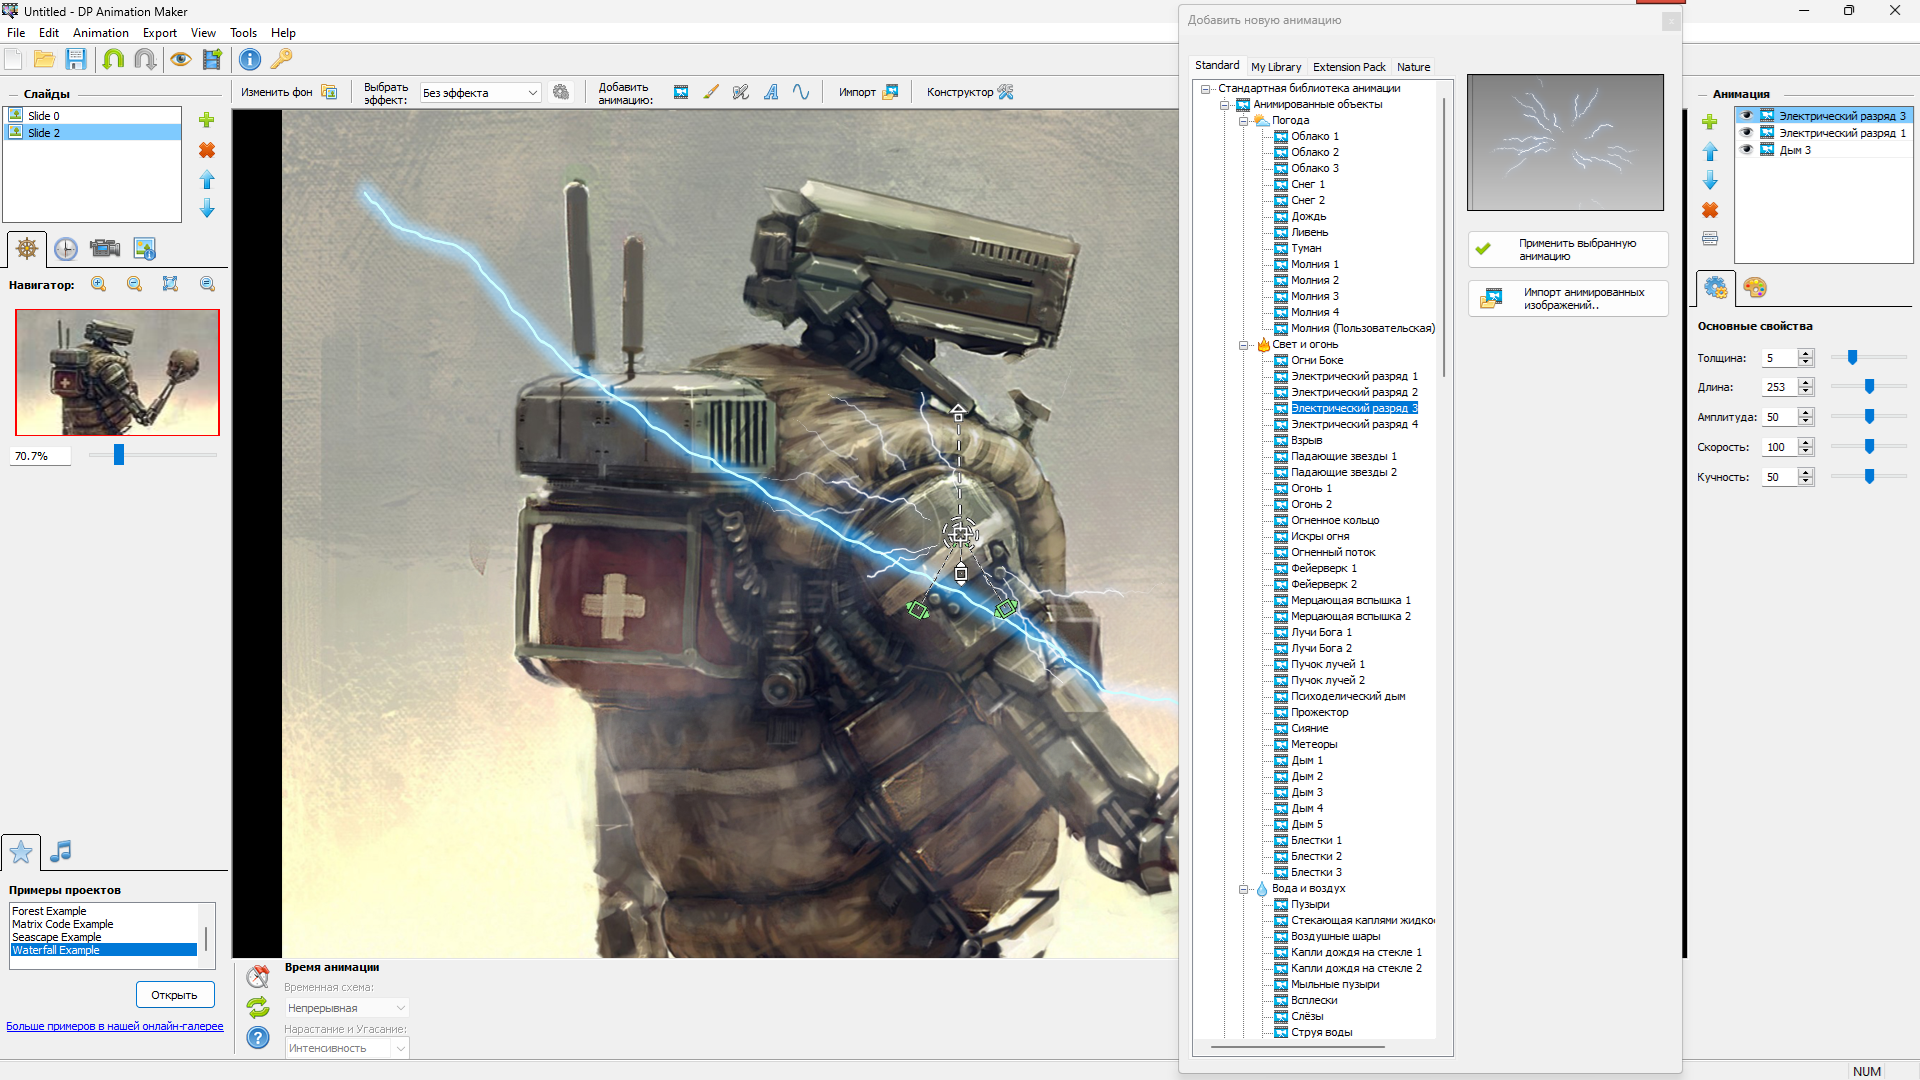Collapse Анимированные объекты tree node
This screenshot has width=1920, height=1080.
click(1225, 105)
